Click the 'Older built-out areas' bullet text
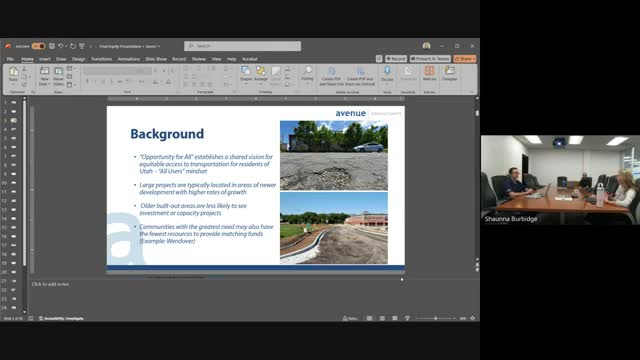640x360 pixels. [193, 209]
